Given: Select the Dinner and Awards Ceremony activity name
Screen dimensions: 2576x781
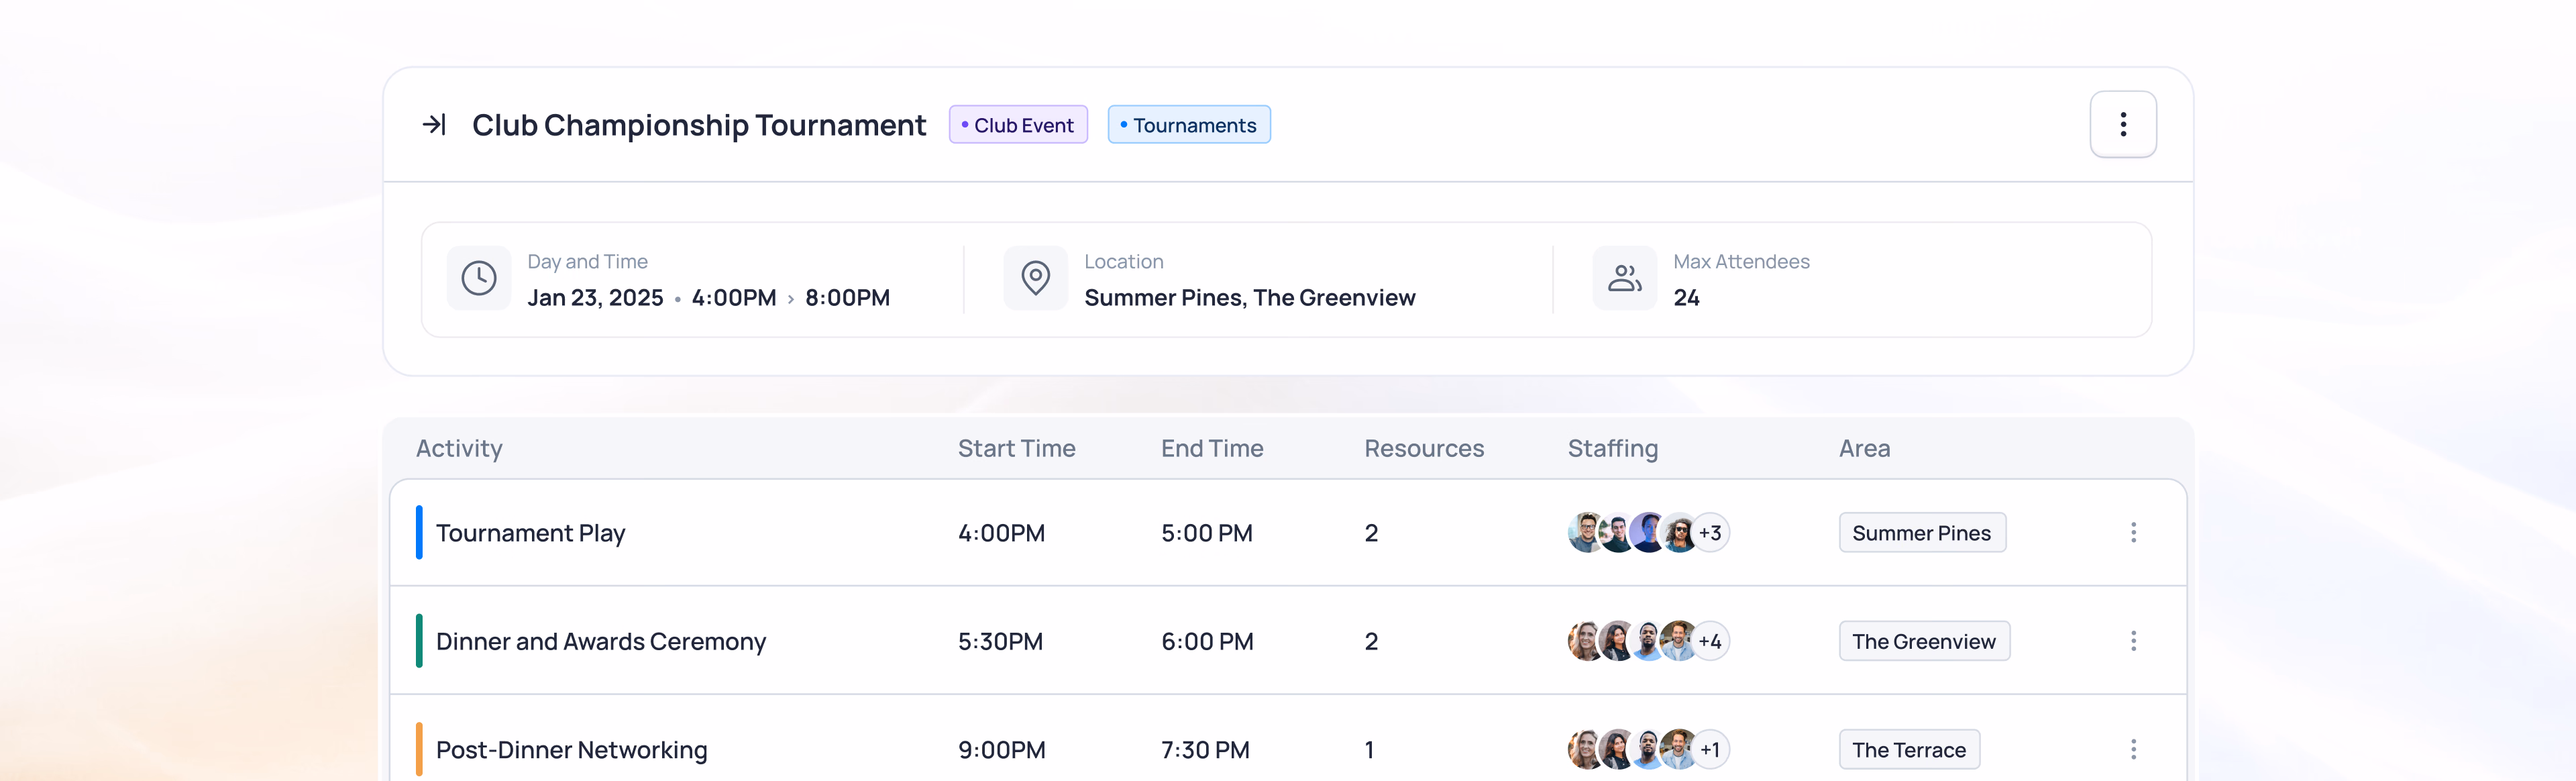Looking at the screenshot, I should (601, 641).
